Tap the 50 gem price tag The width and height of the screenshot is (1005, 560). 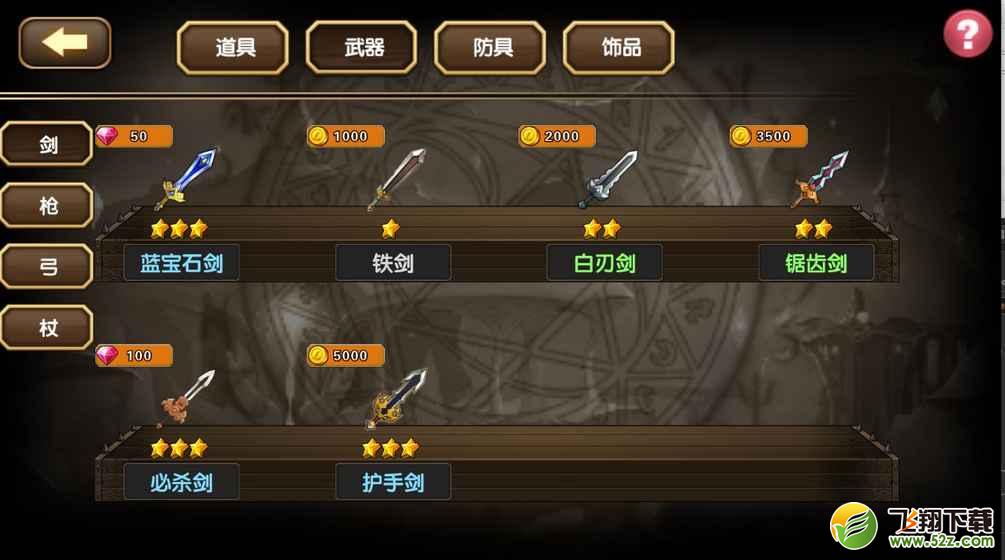pos(134,136)
